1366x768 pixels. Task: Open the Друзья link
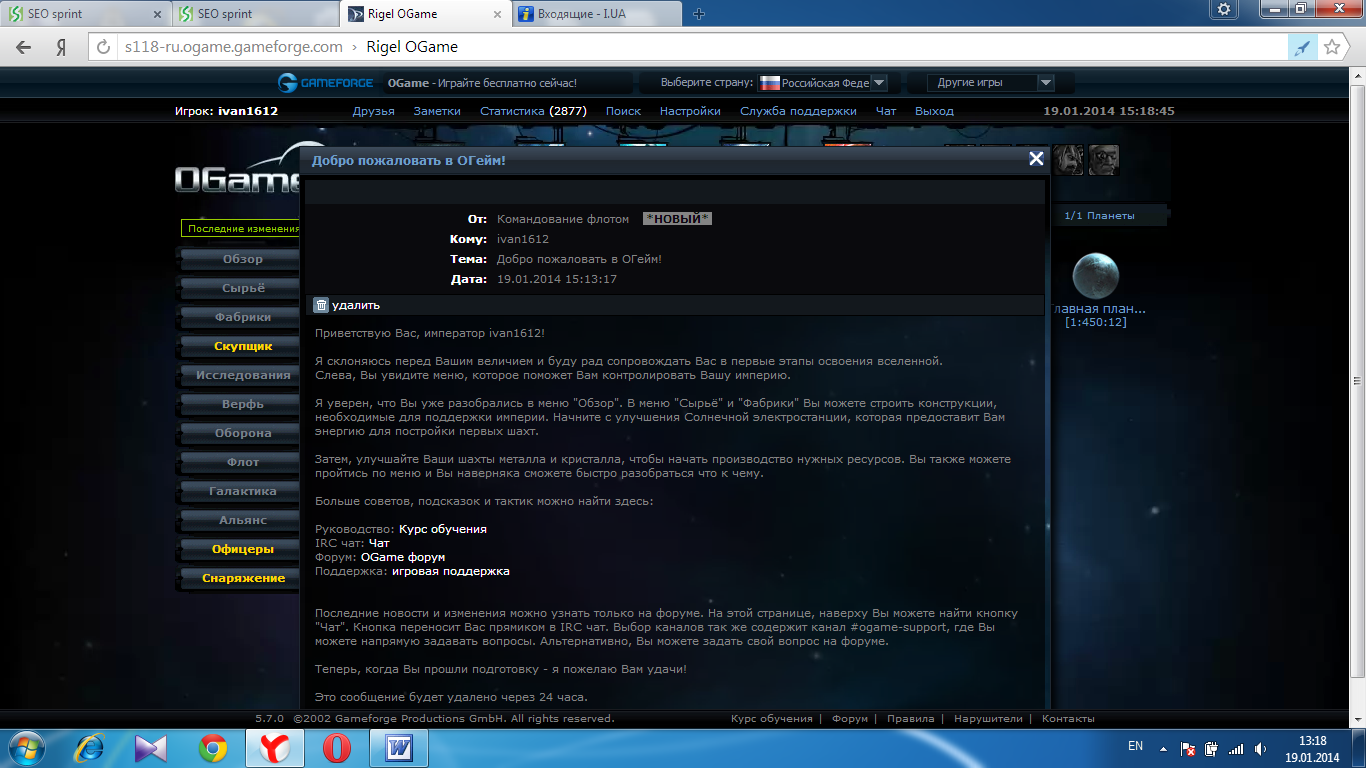click(373, 111)
